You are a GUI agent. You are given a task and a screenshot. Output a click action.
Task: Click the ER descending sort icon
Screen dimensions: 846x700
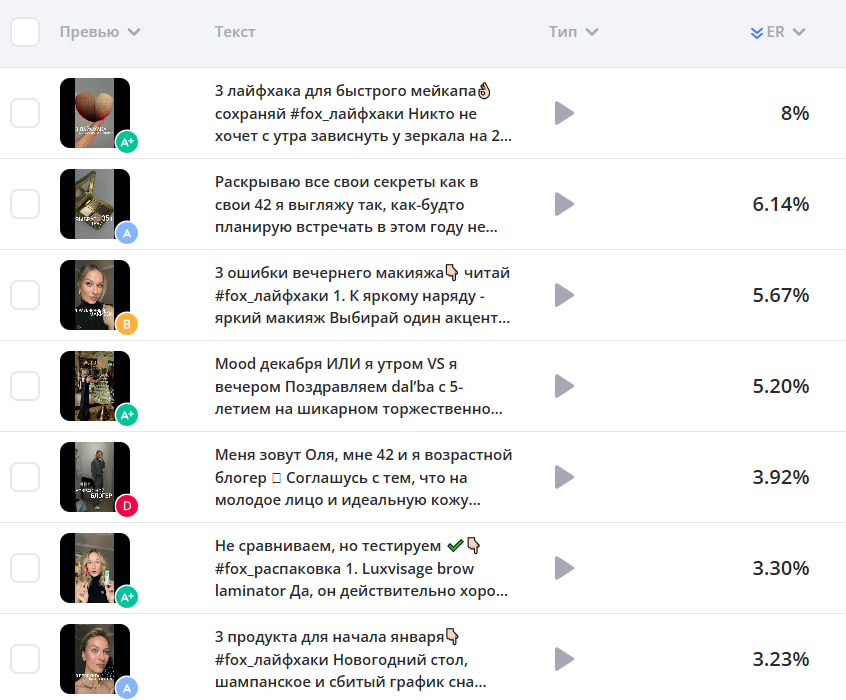pyautogui.click(x=756, y=33)
